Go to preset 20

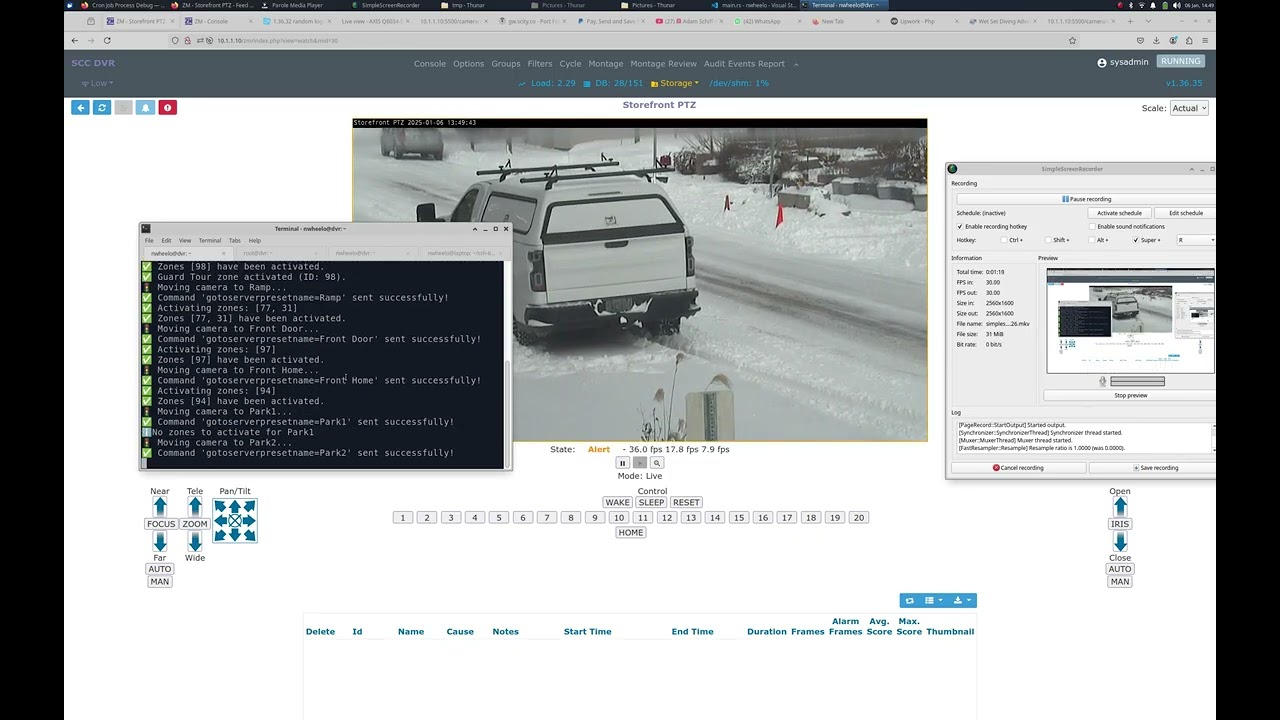coord(859,518)
